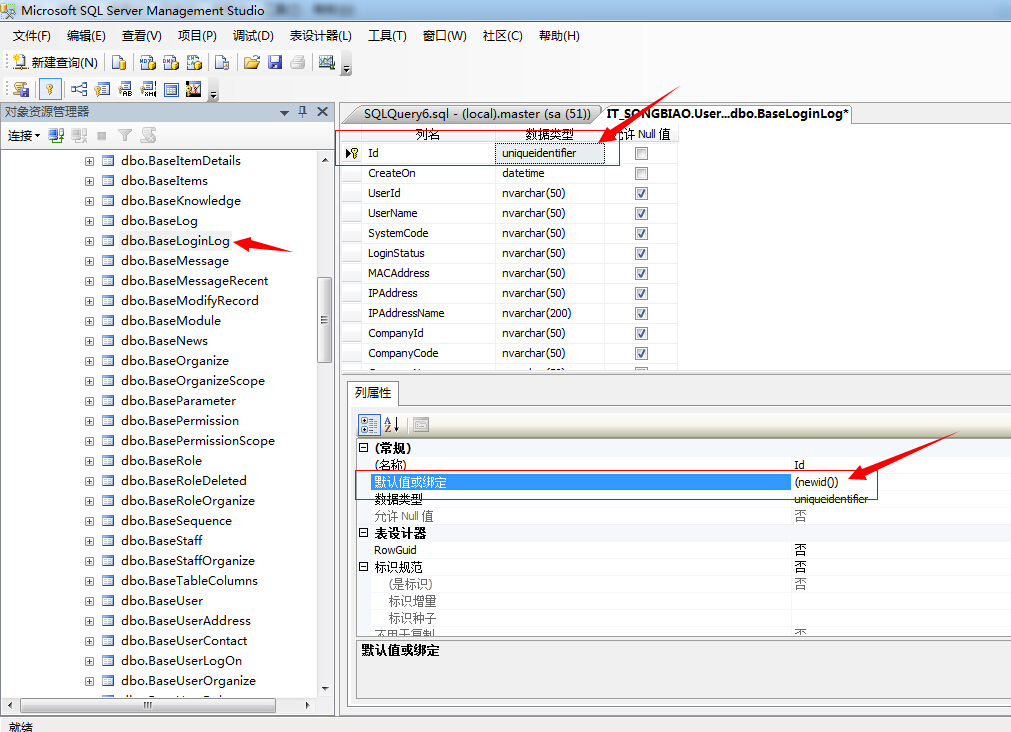The height and width of the screenshot is (732, 1011).
Task: Select the dbo.BaseUser table in tree
Action: point(162,601)
